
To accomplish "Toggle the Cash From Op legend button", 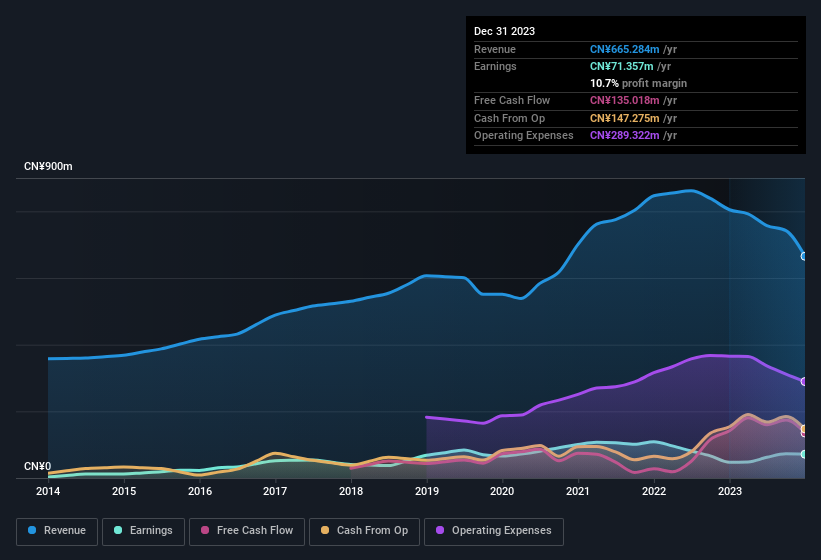I will (x=364, y=531).
